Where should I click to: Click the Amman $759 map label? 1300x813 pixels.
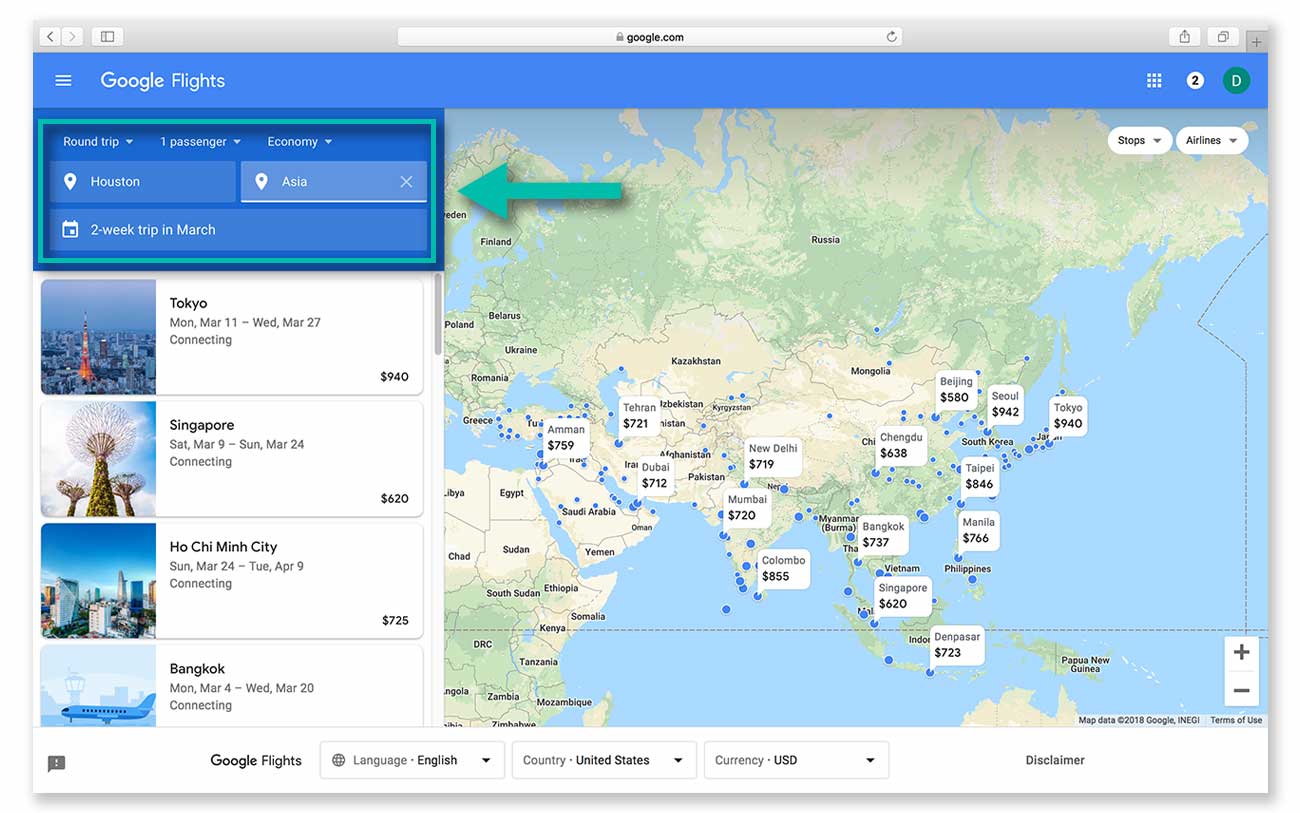(565, 438)
